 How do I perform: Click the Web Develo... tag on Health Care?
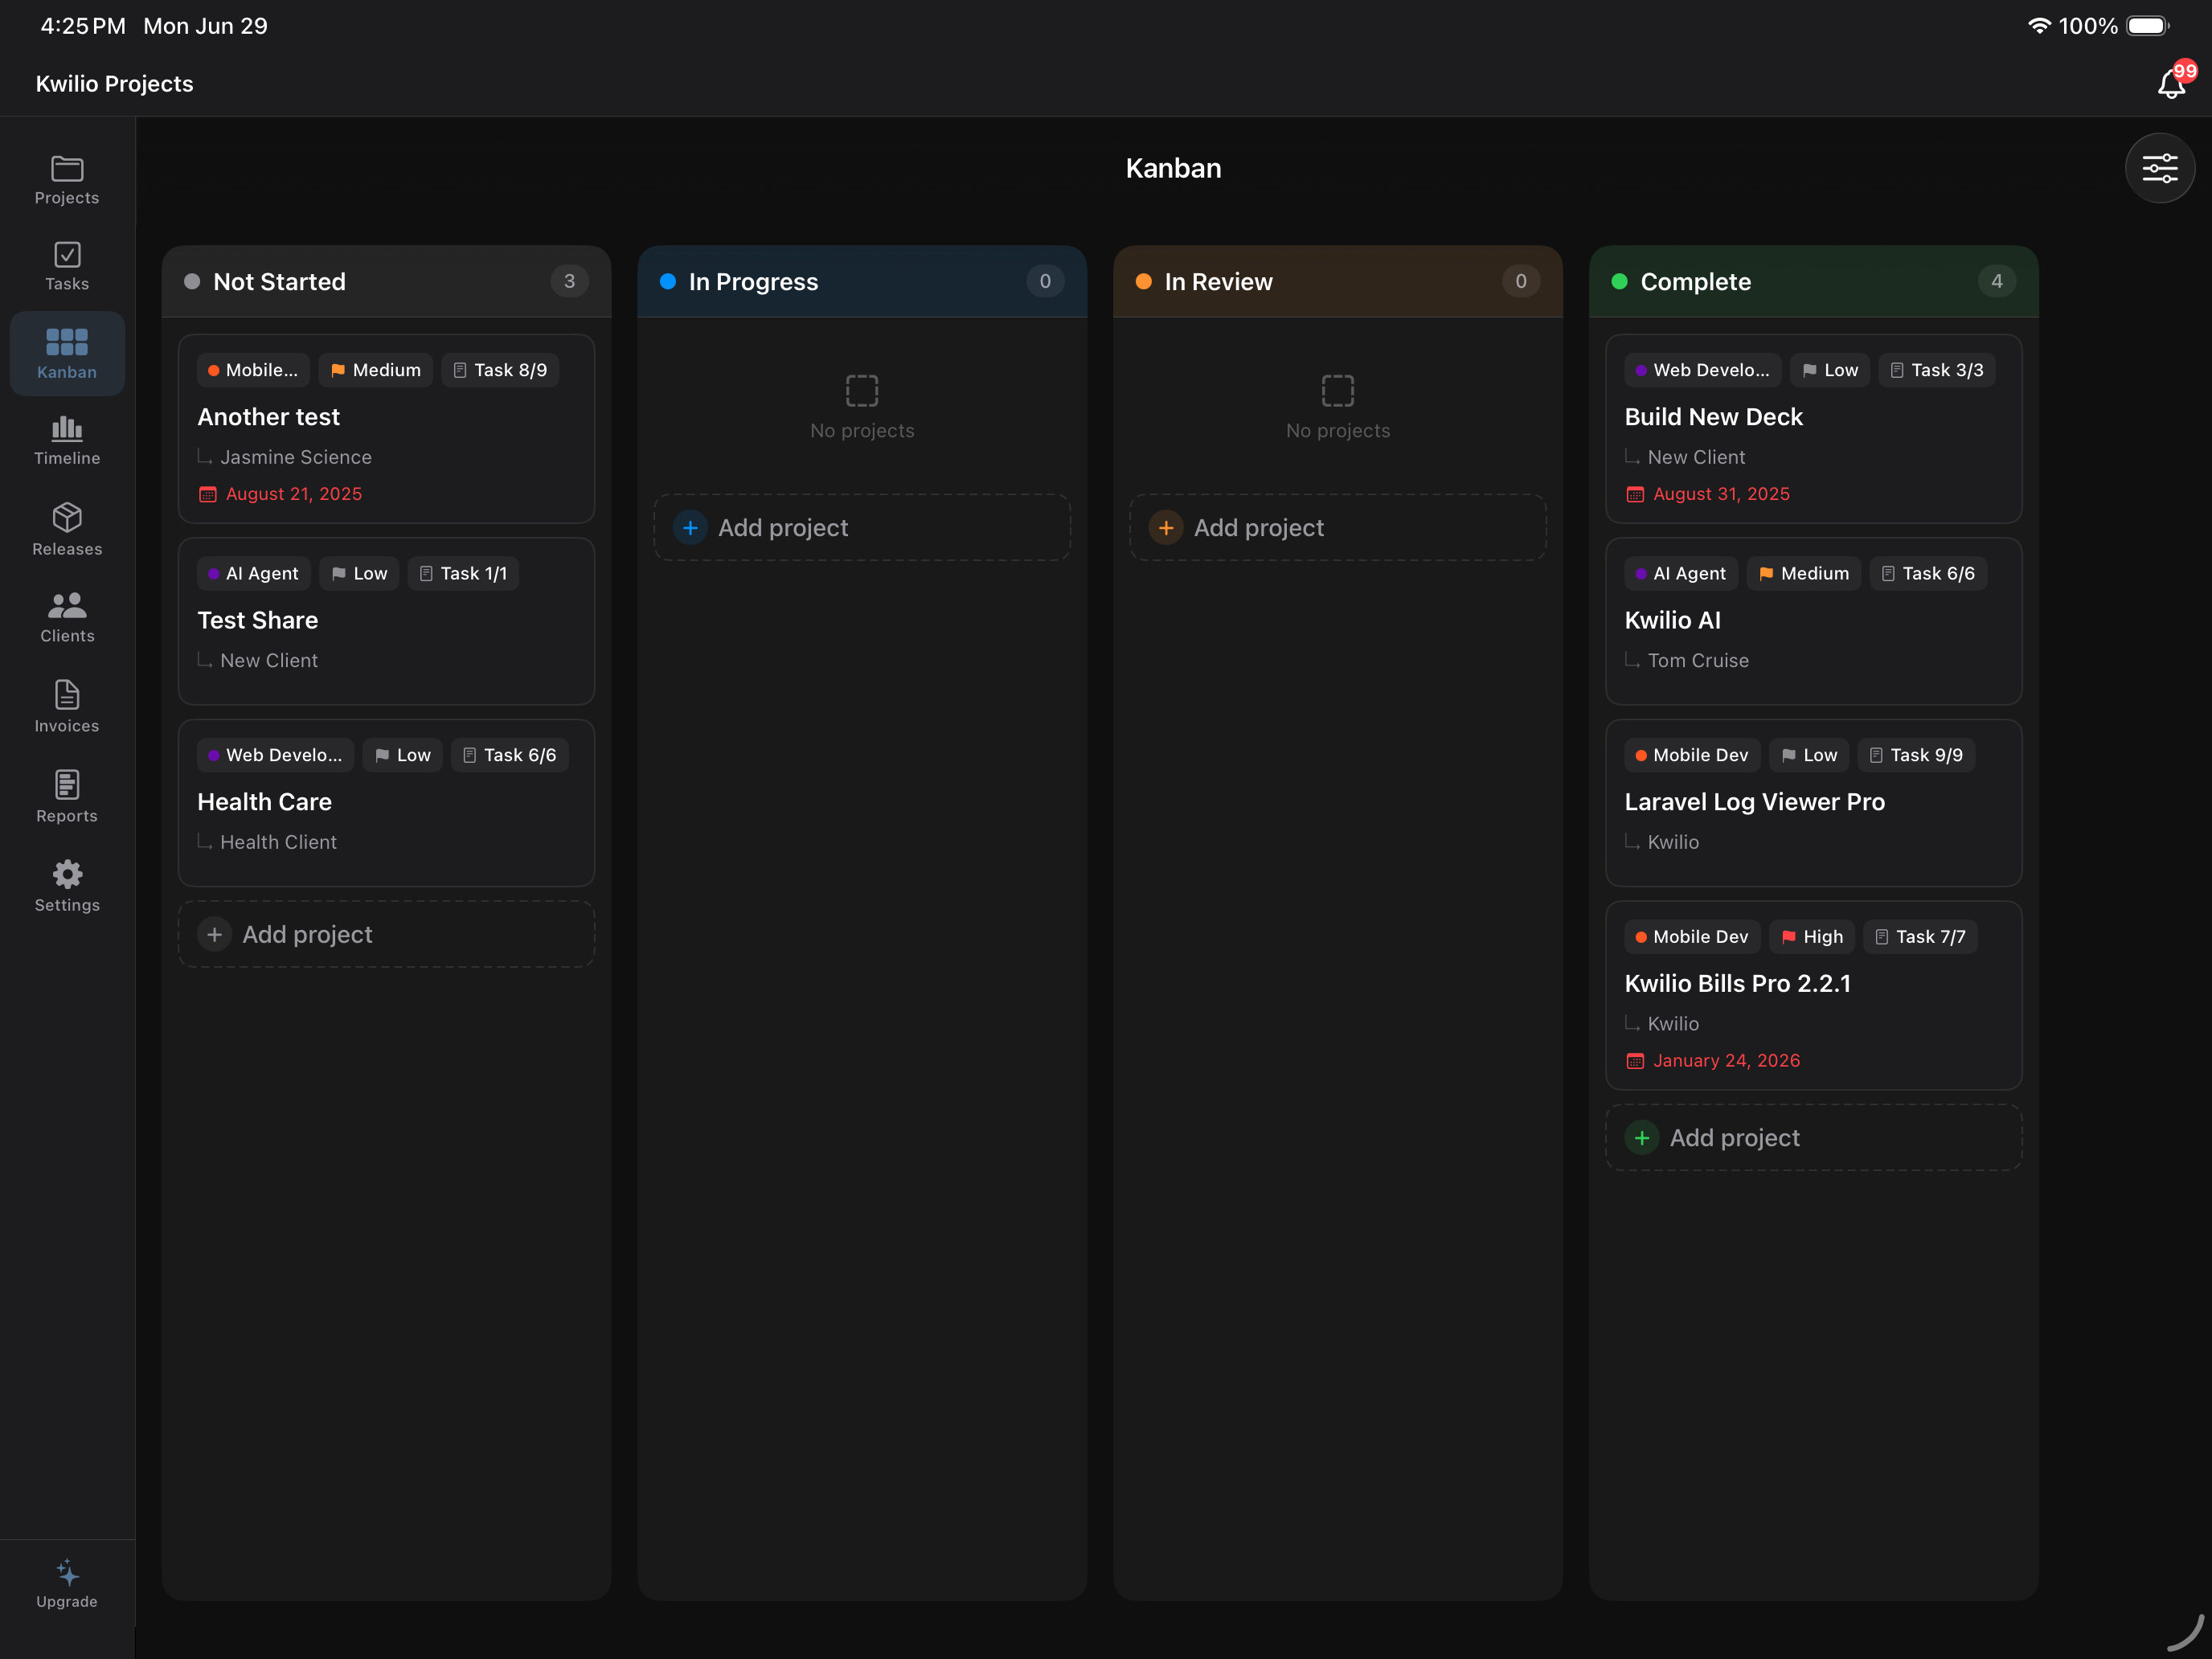tap(275, 755)
